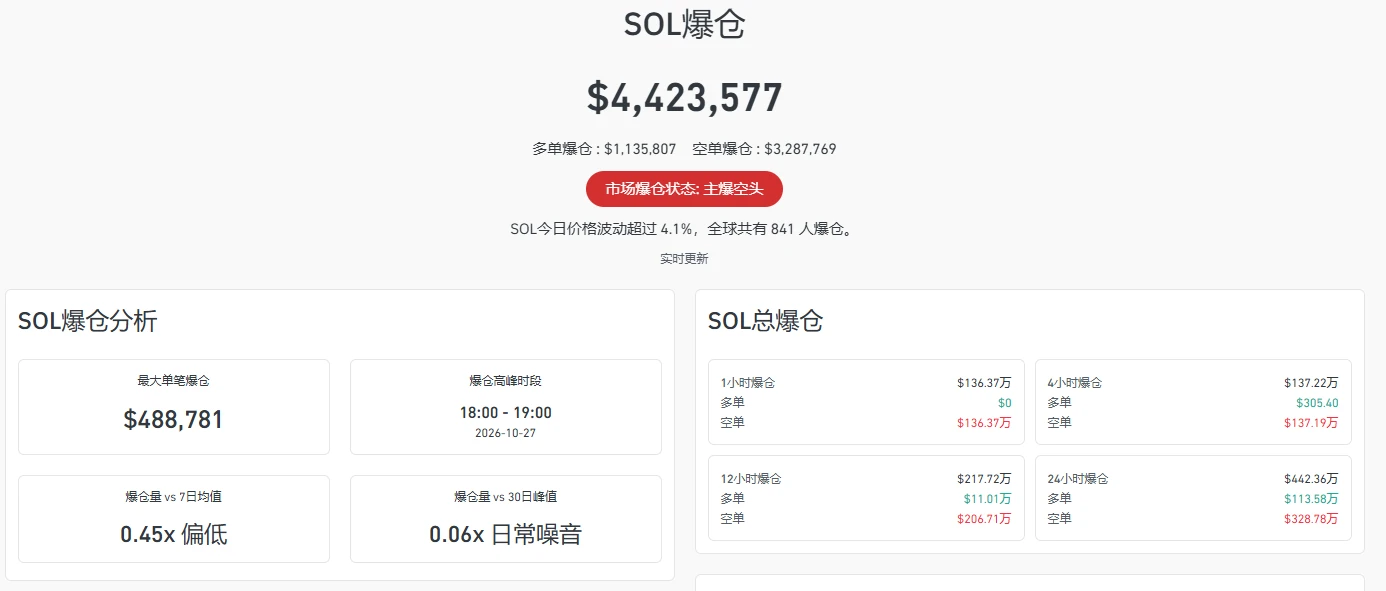Click the SOL爆仓 page title
The image size is (1386, 591).
(684, 25)
